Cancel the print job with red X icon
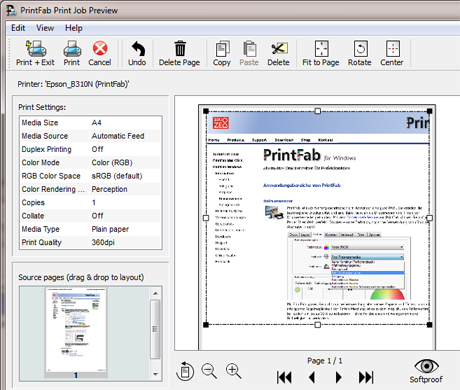 click(100, 53)
